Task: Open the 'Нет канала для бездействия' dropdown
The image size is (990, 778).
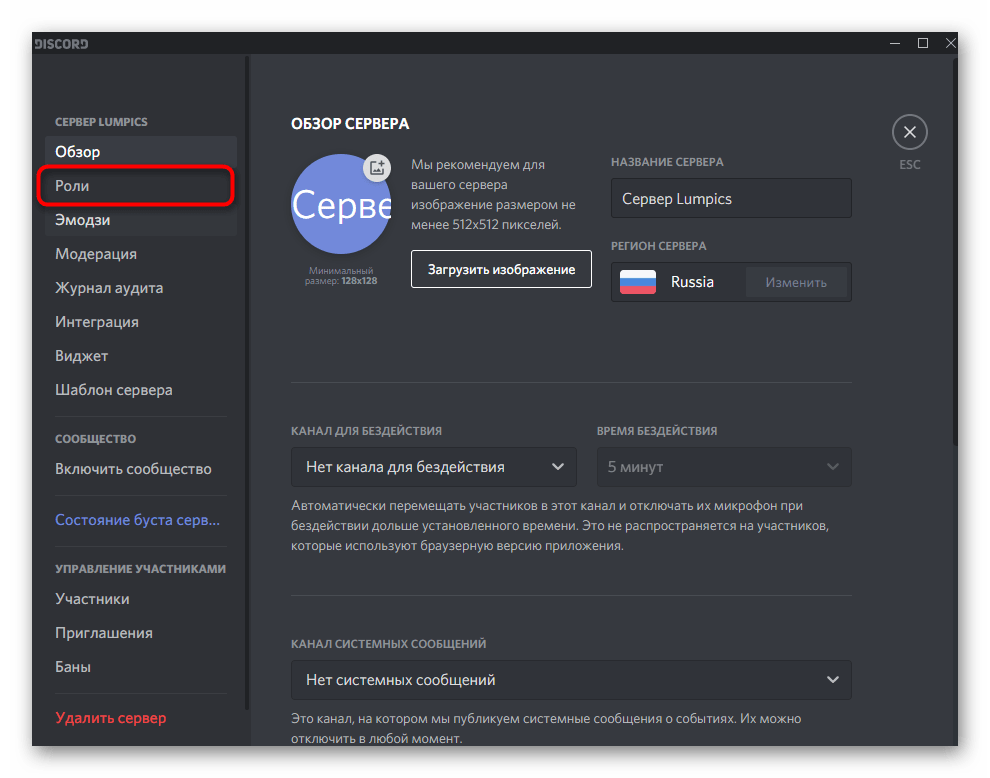Action: (433, 466)
